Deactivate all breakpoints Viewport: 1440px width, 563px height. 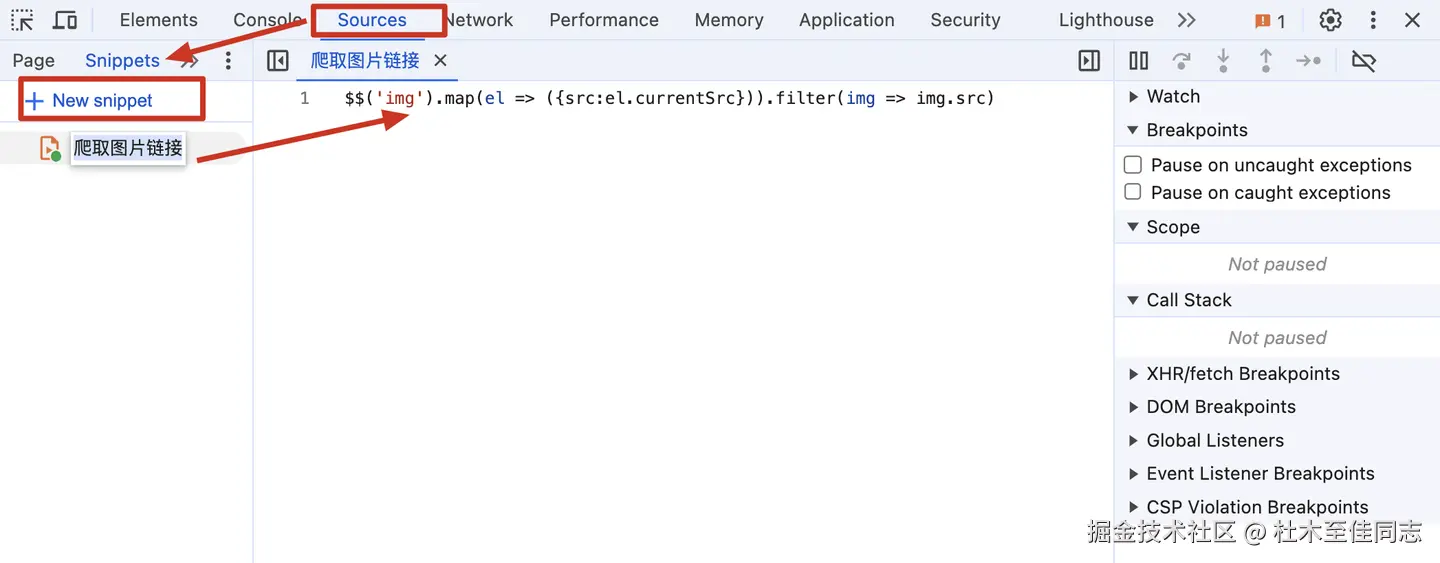[x=1363, y=61]
